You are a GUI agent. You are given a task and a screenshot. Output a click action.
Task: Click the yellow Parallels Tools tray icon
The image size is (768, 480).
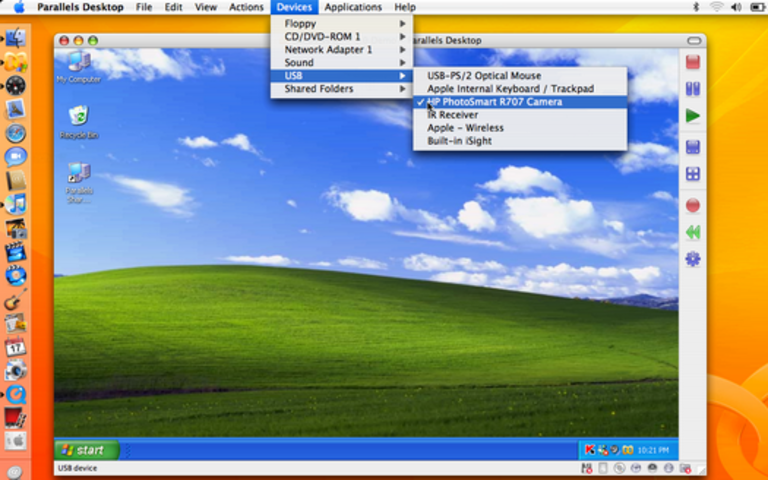coord(628,450)
